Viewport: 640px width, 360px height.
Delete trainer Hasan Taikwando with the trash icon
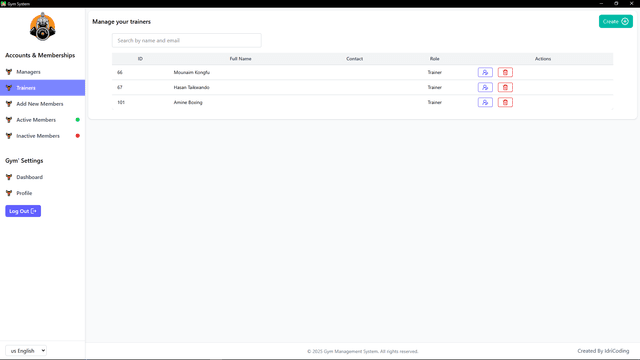pyautogui.click(x=505, y=87)
